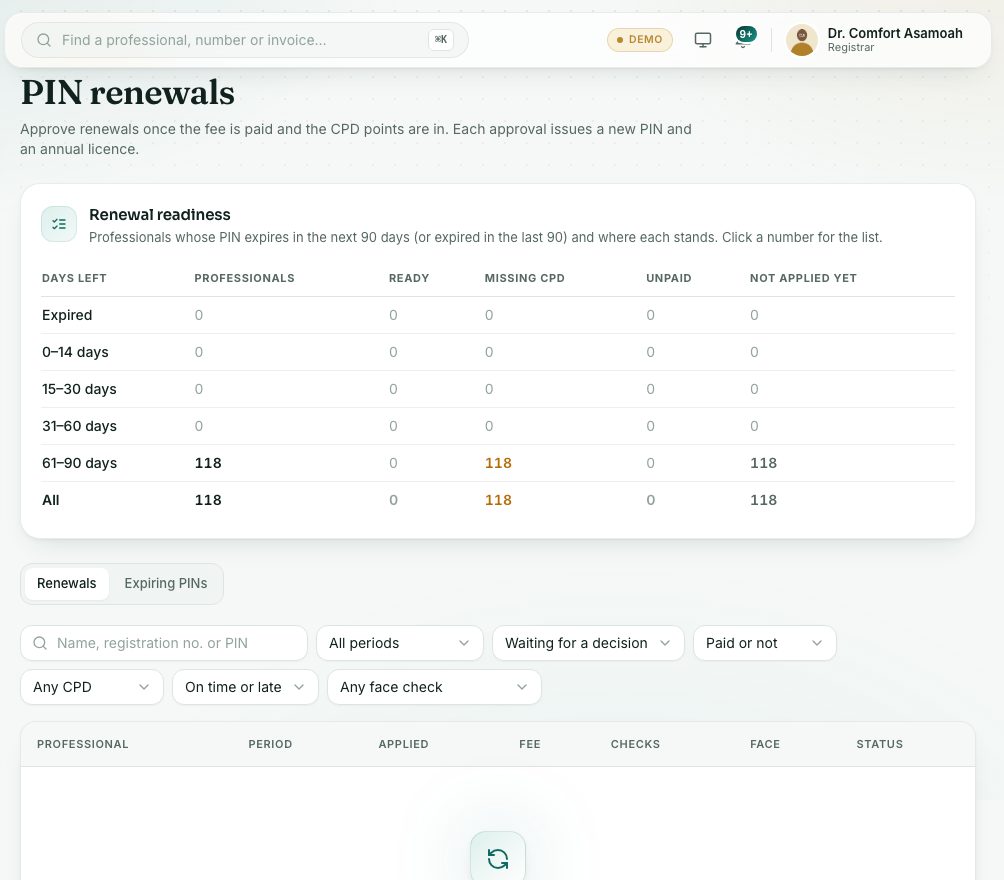Screen dimensions: 1004x880
Task: Click the 15–30 days row label
Action: point(79,389)
